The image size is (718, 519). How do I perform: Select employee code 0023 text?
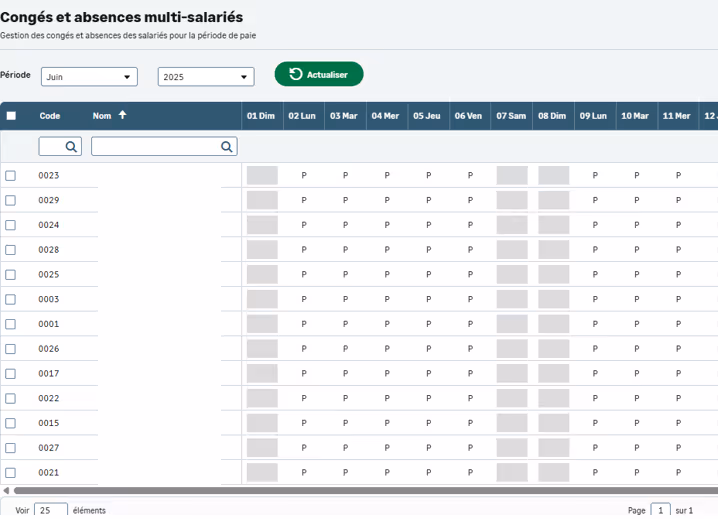coord(49,175)
